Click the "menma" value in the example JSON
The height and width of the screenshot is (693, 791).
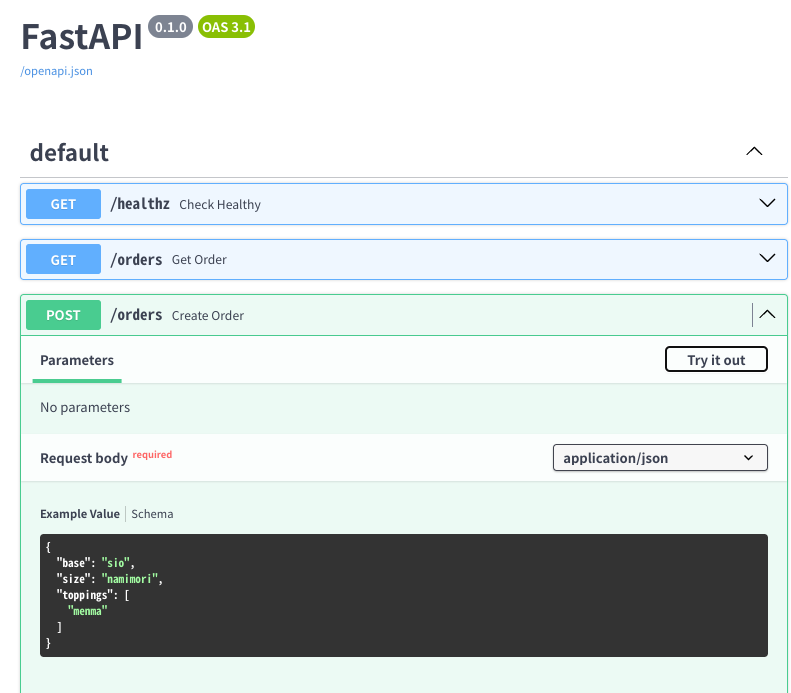point(87,611)
